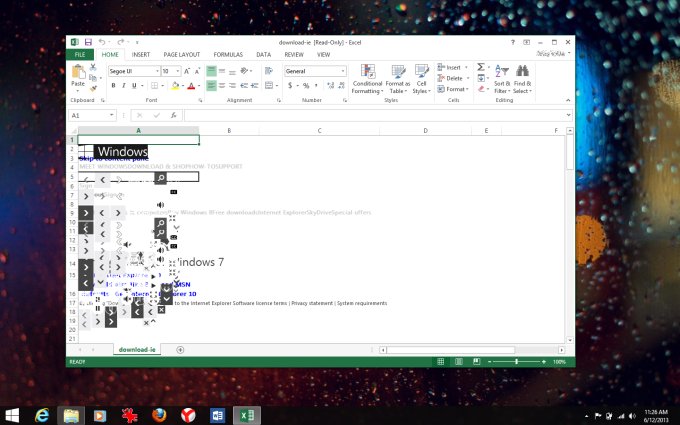
Task: Open the text Orientation icon
Action: [245, 71]
